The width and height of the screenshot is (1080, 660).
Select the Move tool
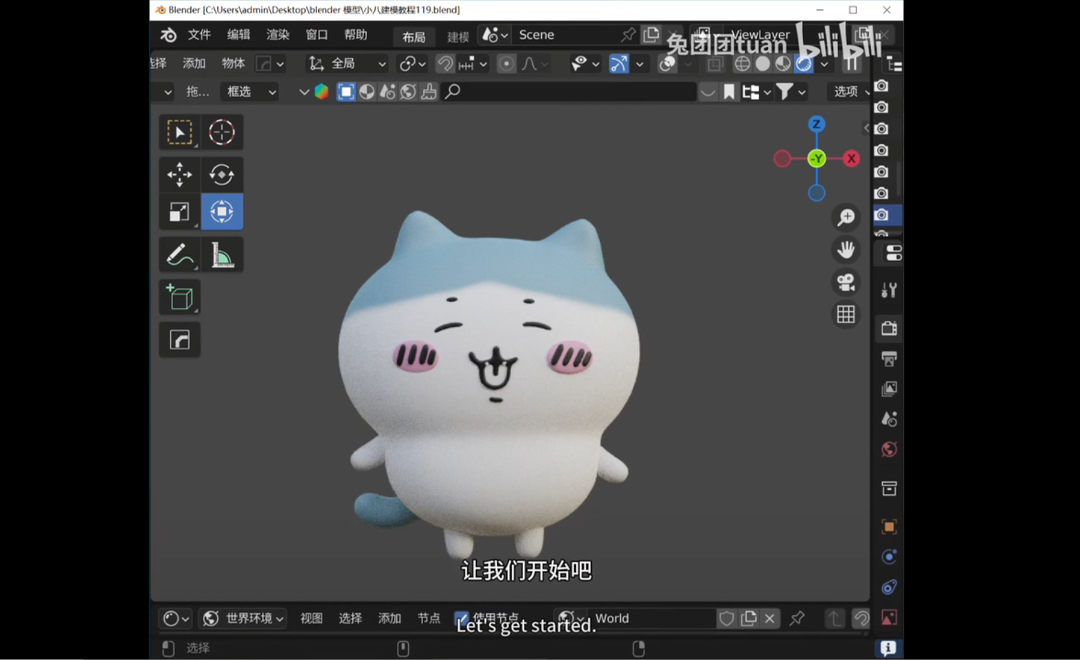[x=179, y=174]
